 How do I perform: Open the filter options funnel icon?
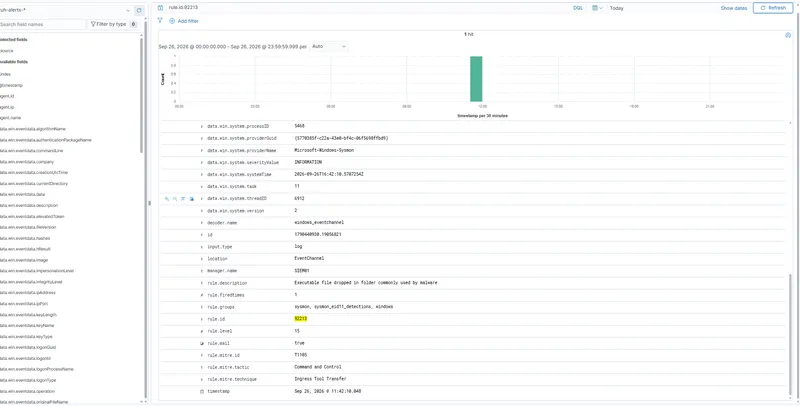coord(160,21)
